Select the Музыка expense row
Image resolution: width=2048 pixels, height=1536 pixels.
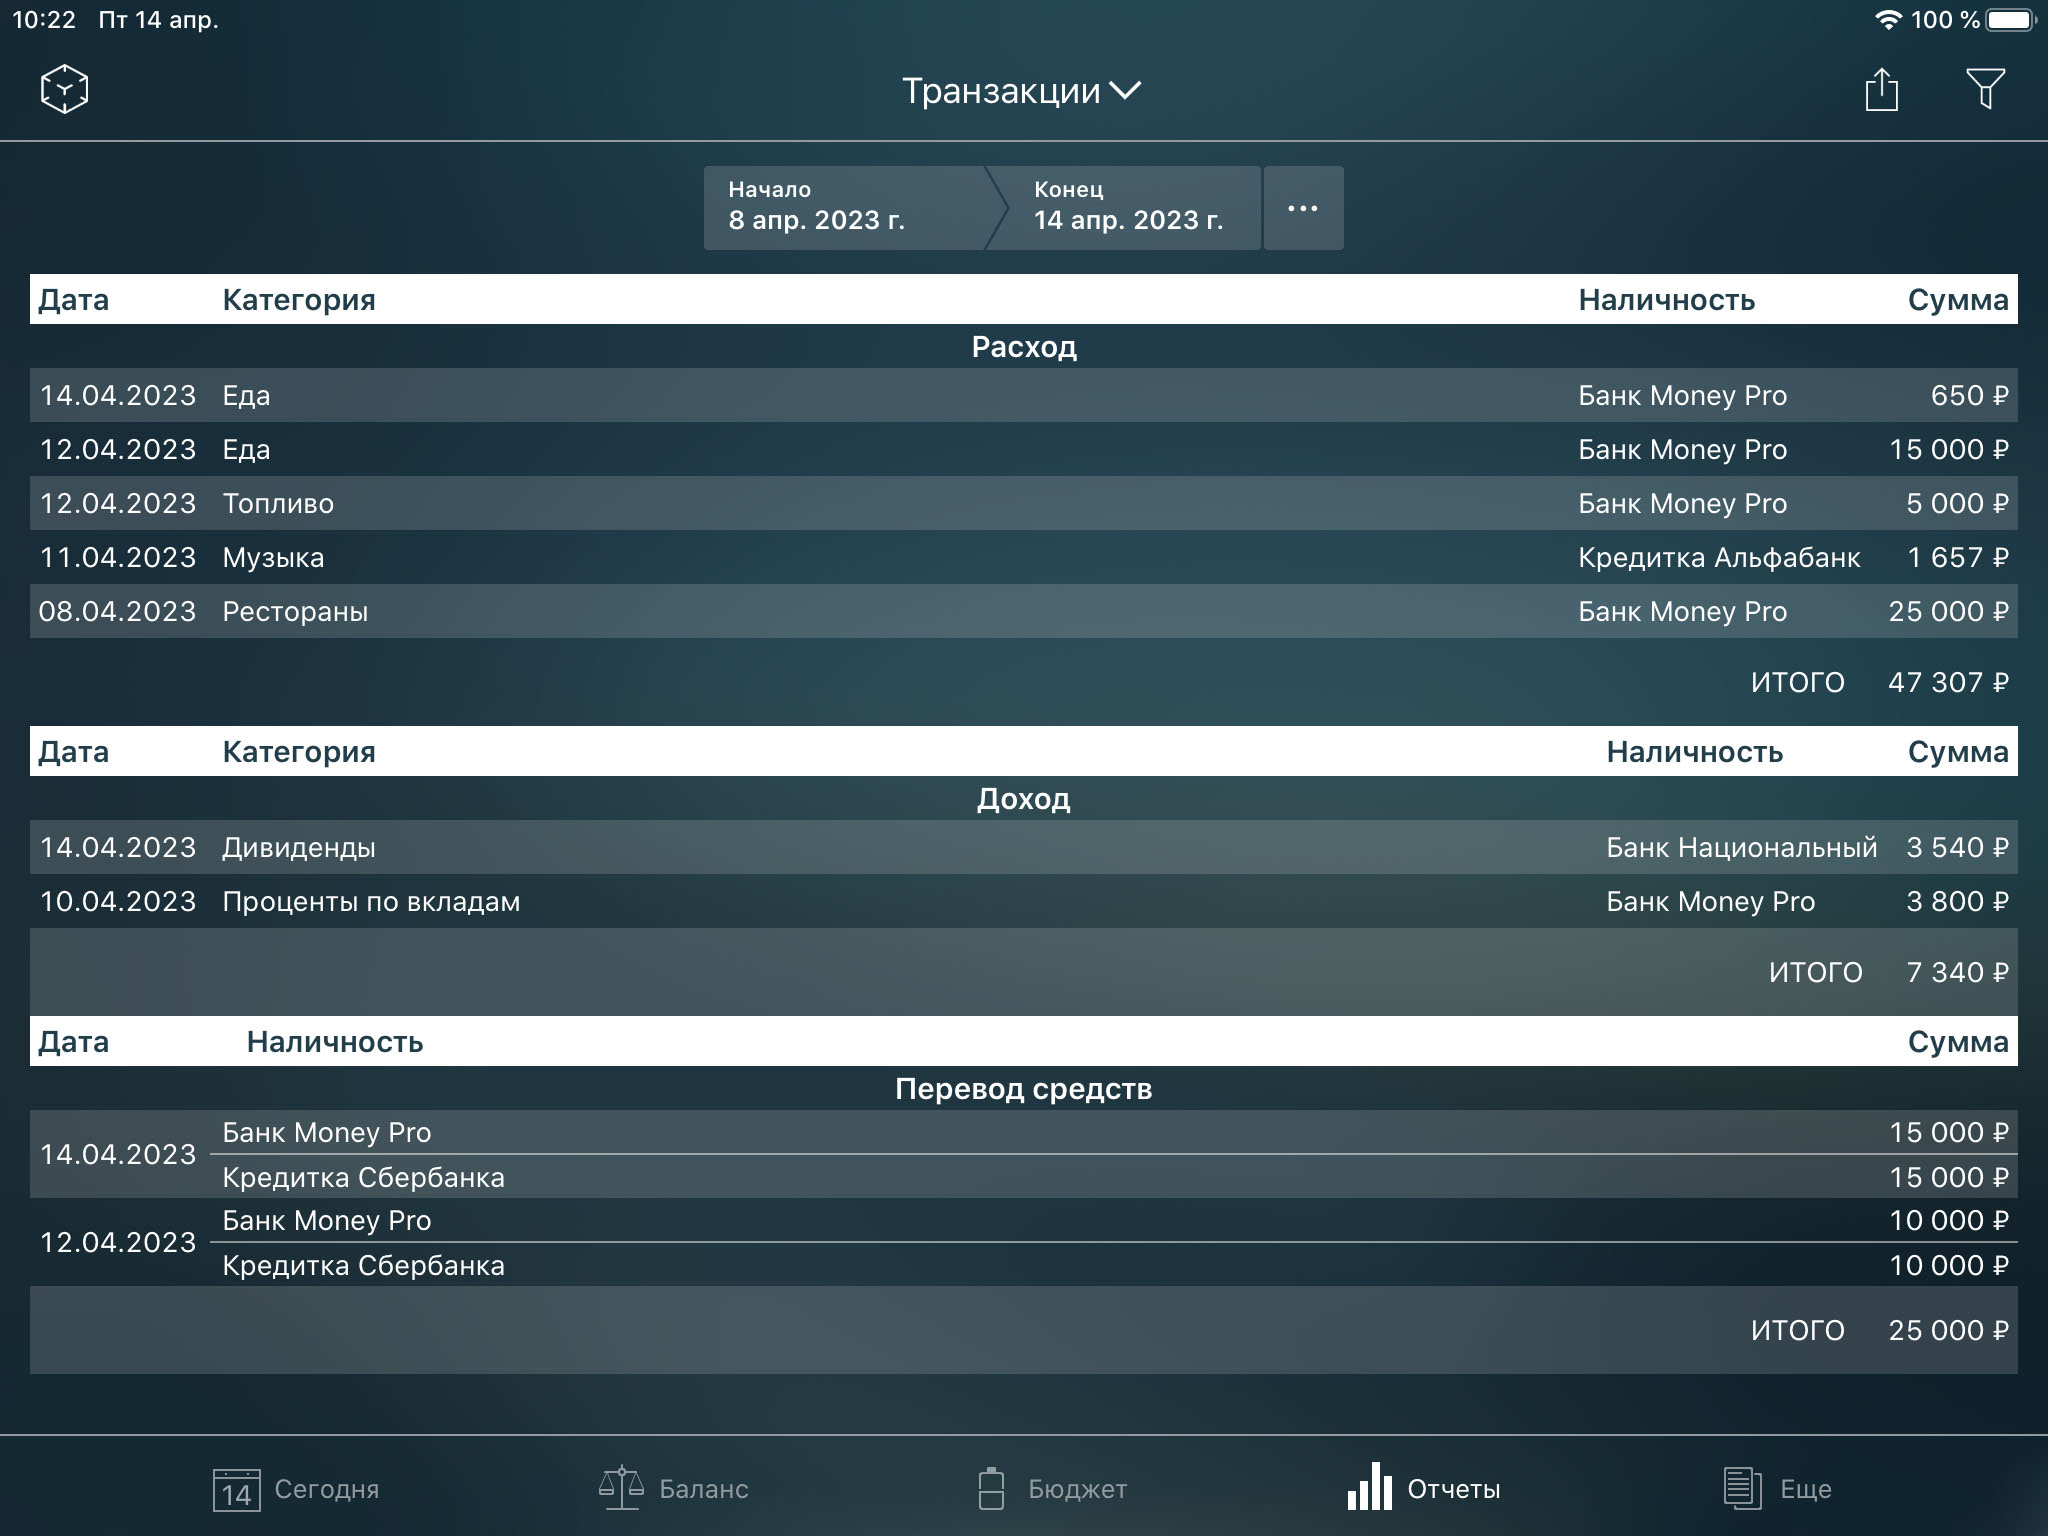1024,557
